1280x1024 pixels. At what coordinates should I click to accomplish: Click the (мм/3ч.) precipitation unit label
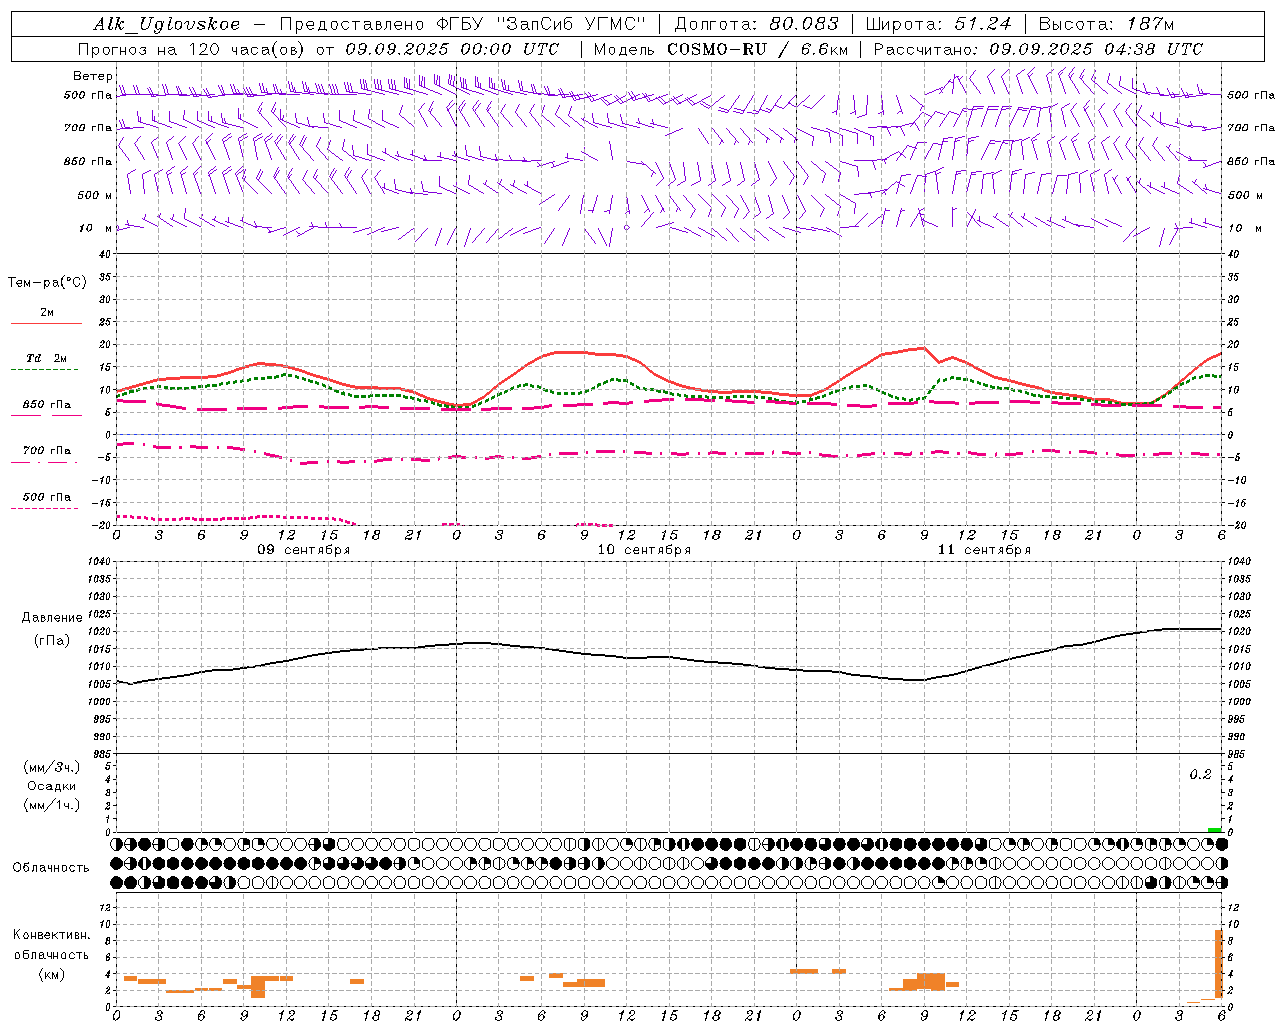click(52, 767)
